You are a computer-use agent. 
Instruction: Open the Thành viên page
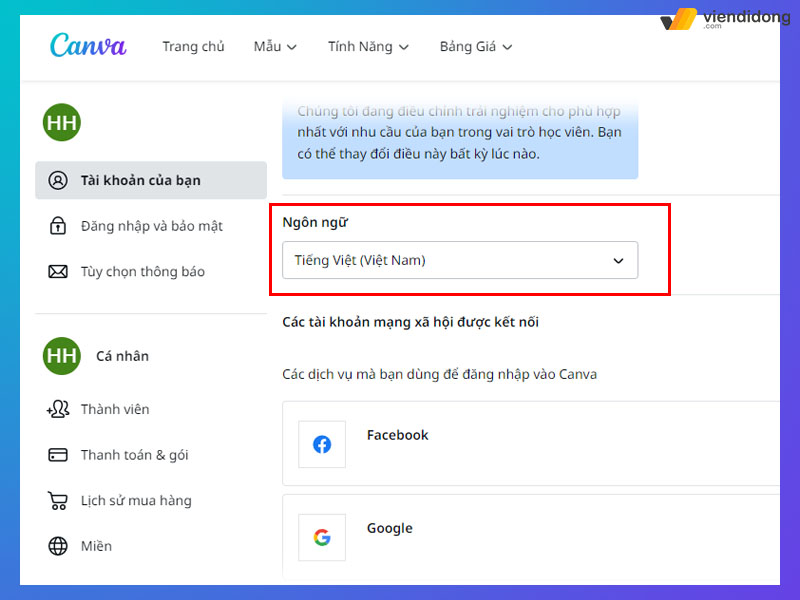click(115, 409)
